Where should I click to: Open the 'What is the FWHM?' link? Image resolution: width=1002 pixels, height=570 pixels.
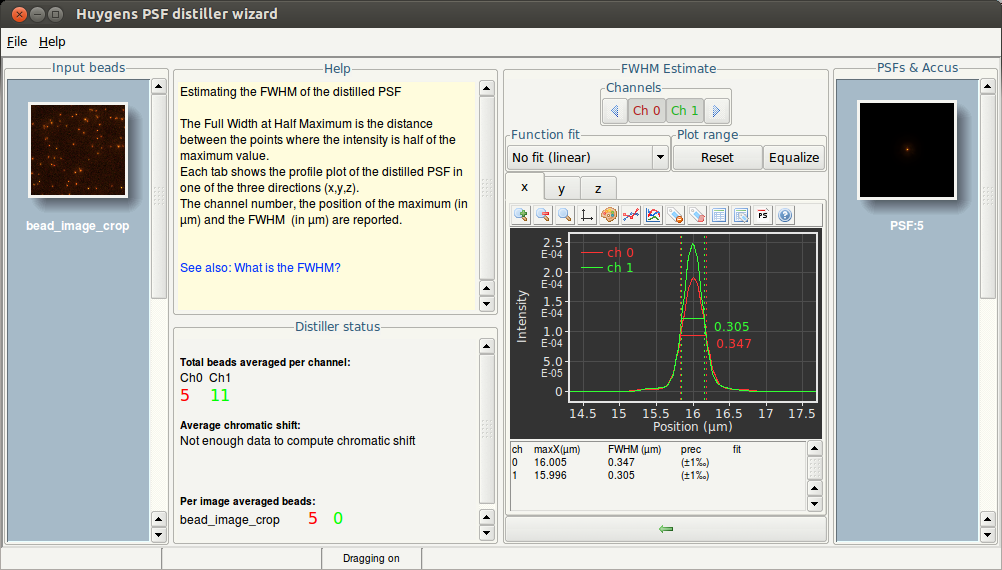point(260,268)
